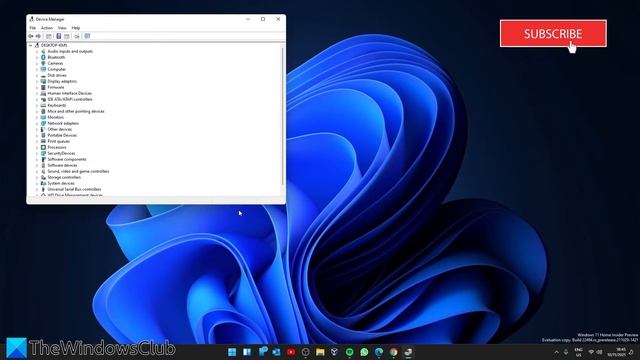Image resolution: width=640 pixels, height=360 pixels.
Task: Select the Software components label
Action: point(67,160)
